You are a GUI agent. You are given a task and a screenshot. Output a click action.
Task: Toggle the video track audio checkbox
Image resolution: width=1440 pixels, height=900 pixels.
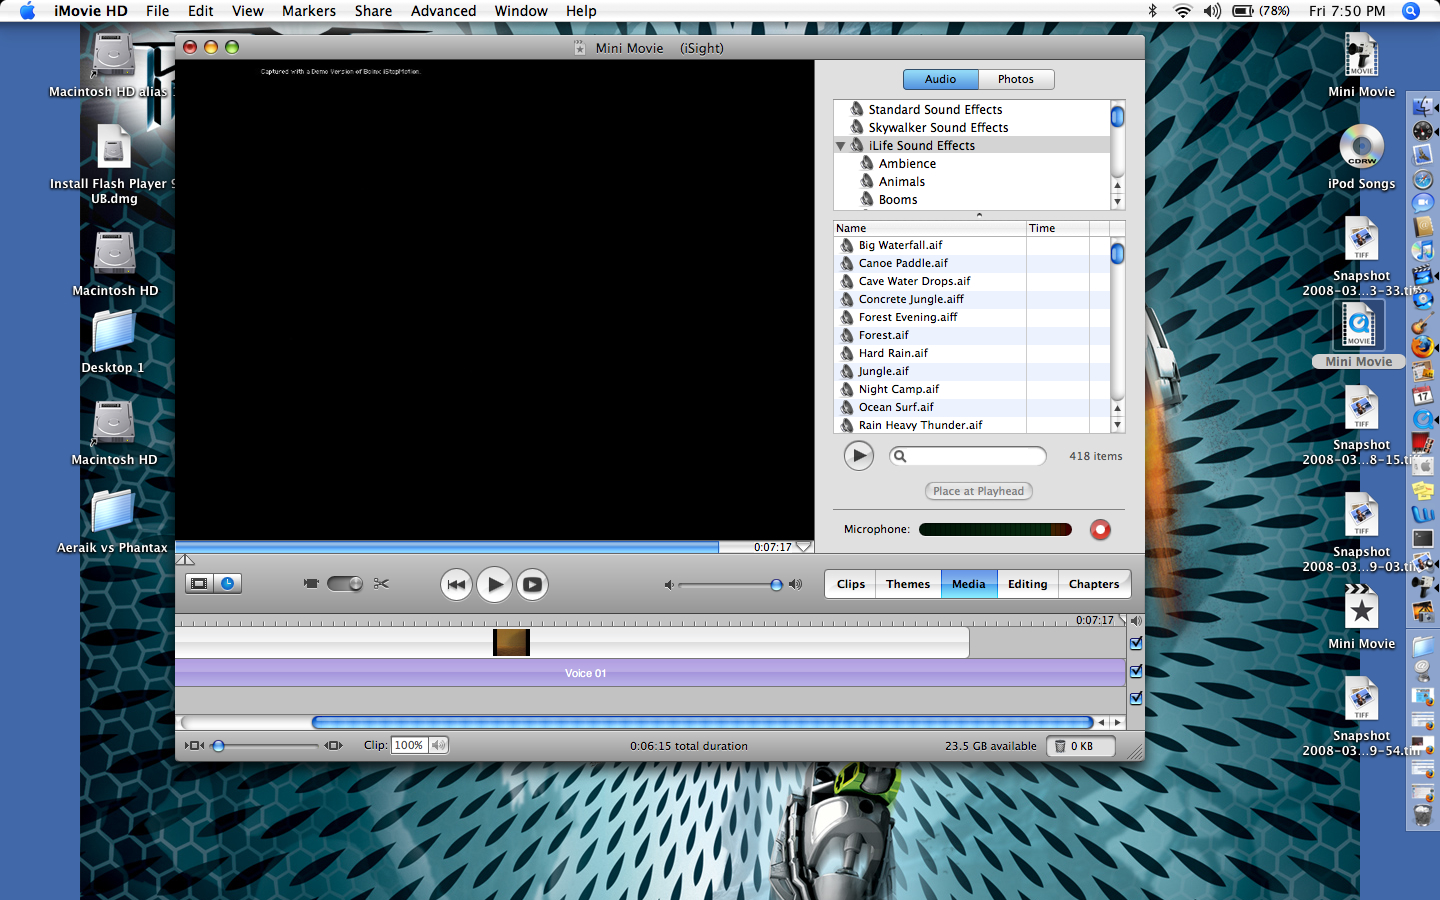[x=1136, y=644]
